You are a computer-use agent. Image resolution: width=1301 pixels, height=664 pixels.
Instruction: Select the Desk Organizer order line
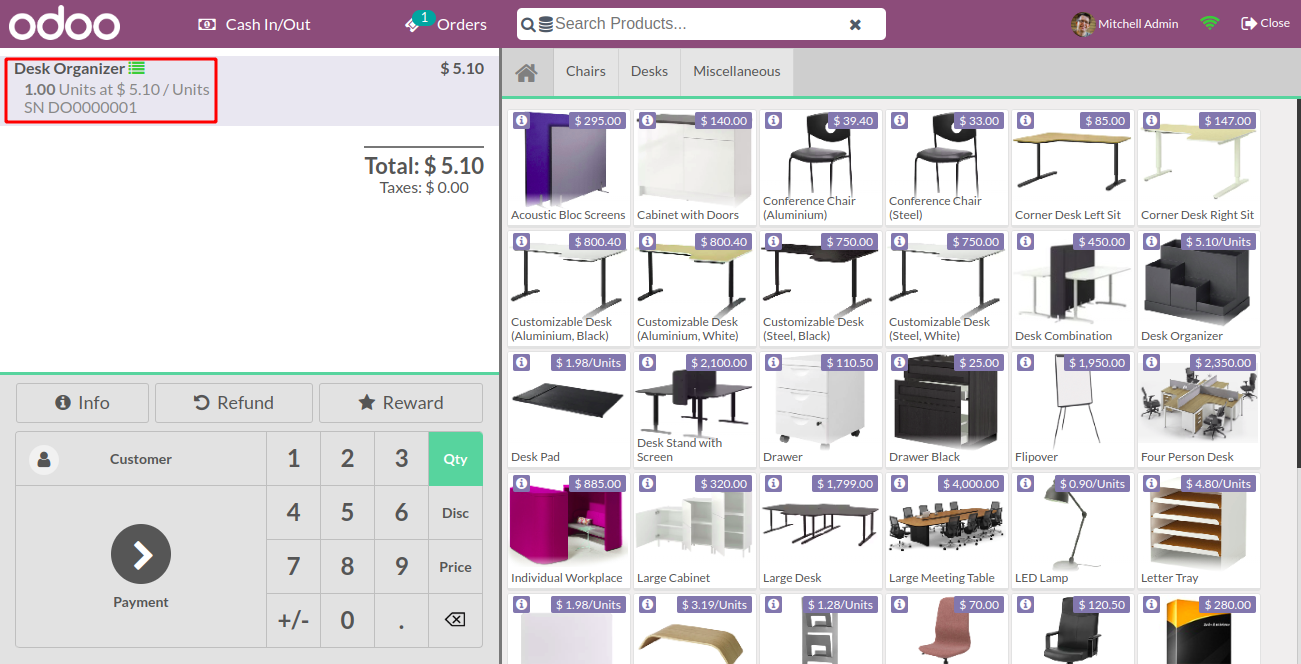tap(249, 90)
